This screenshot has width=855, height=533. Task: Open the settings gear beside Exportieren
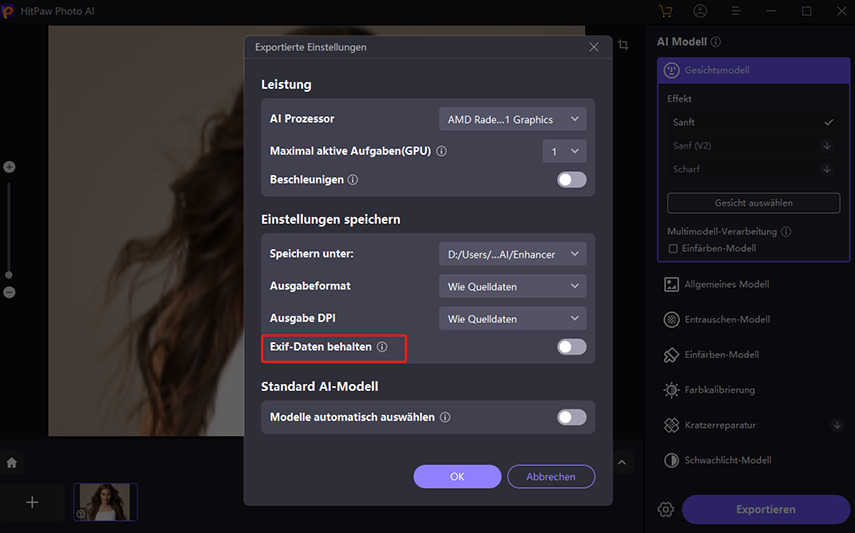point(665,510)
